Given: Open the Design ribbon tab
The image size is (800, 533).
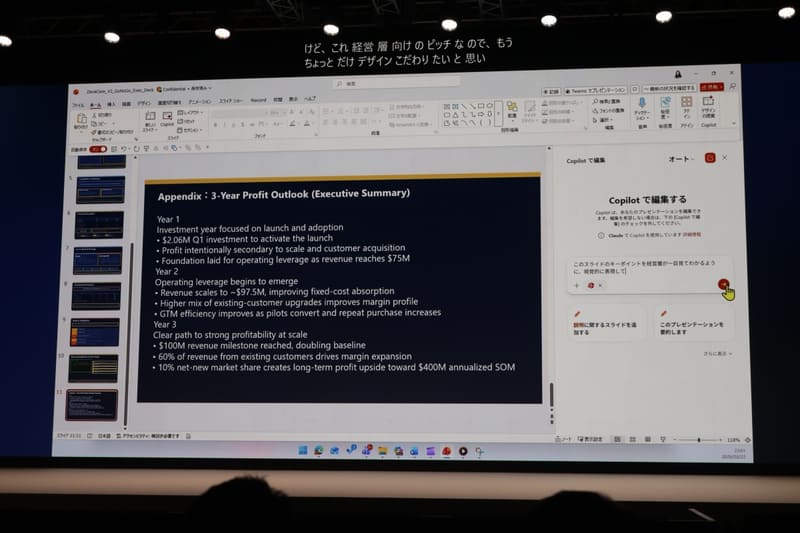Looking at the screenshot, I should 143,104.
